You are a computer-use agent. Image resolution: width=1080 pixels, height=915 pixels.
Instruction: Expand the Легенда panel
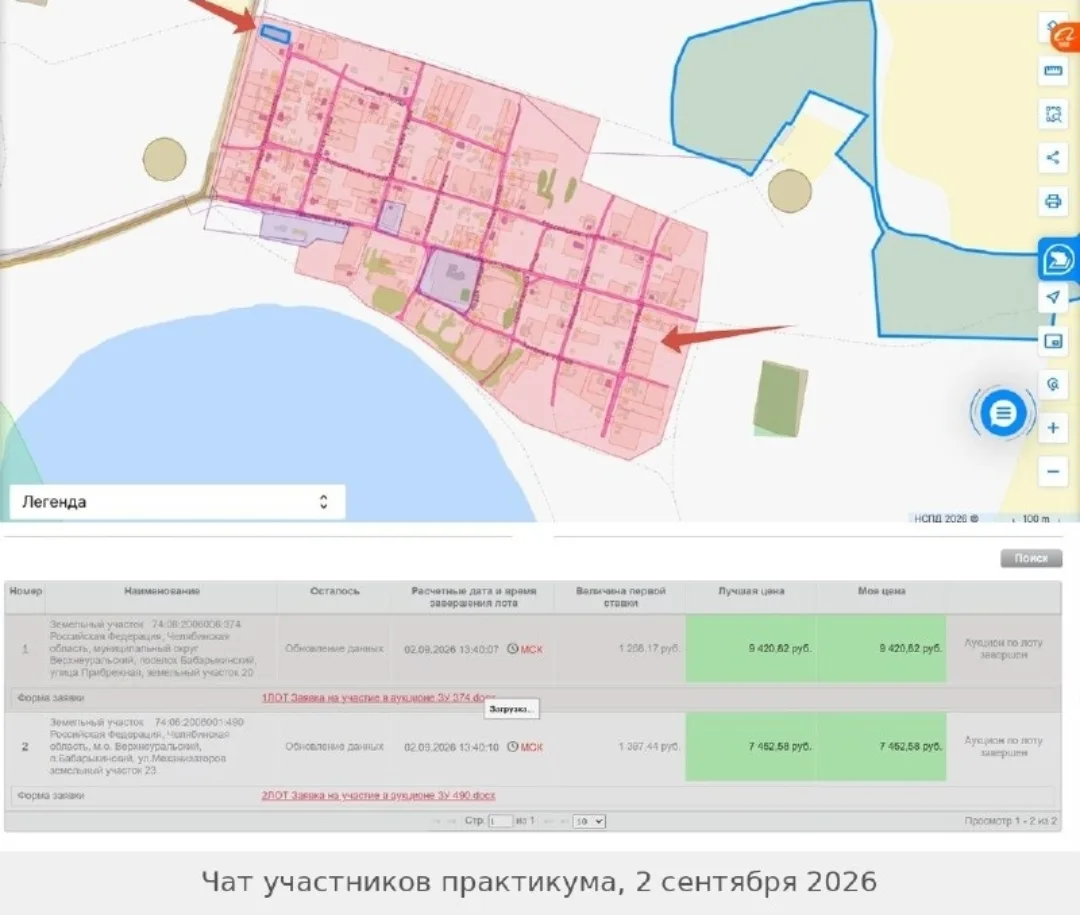pos(177,502)
